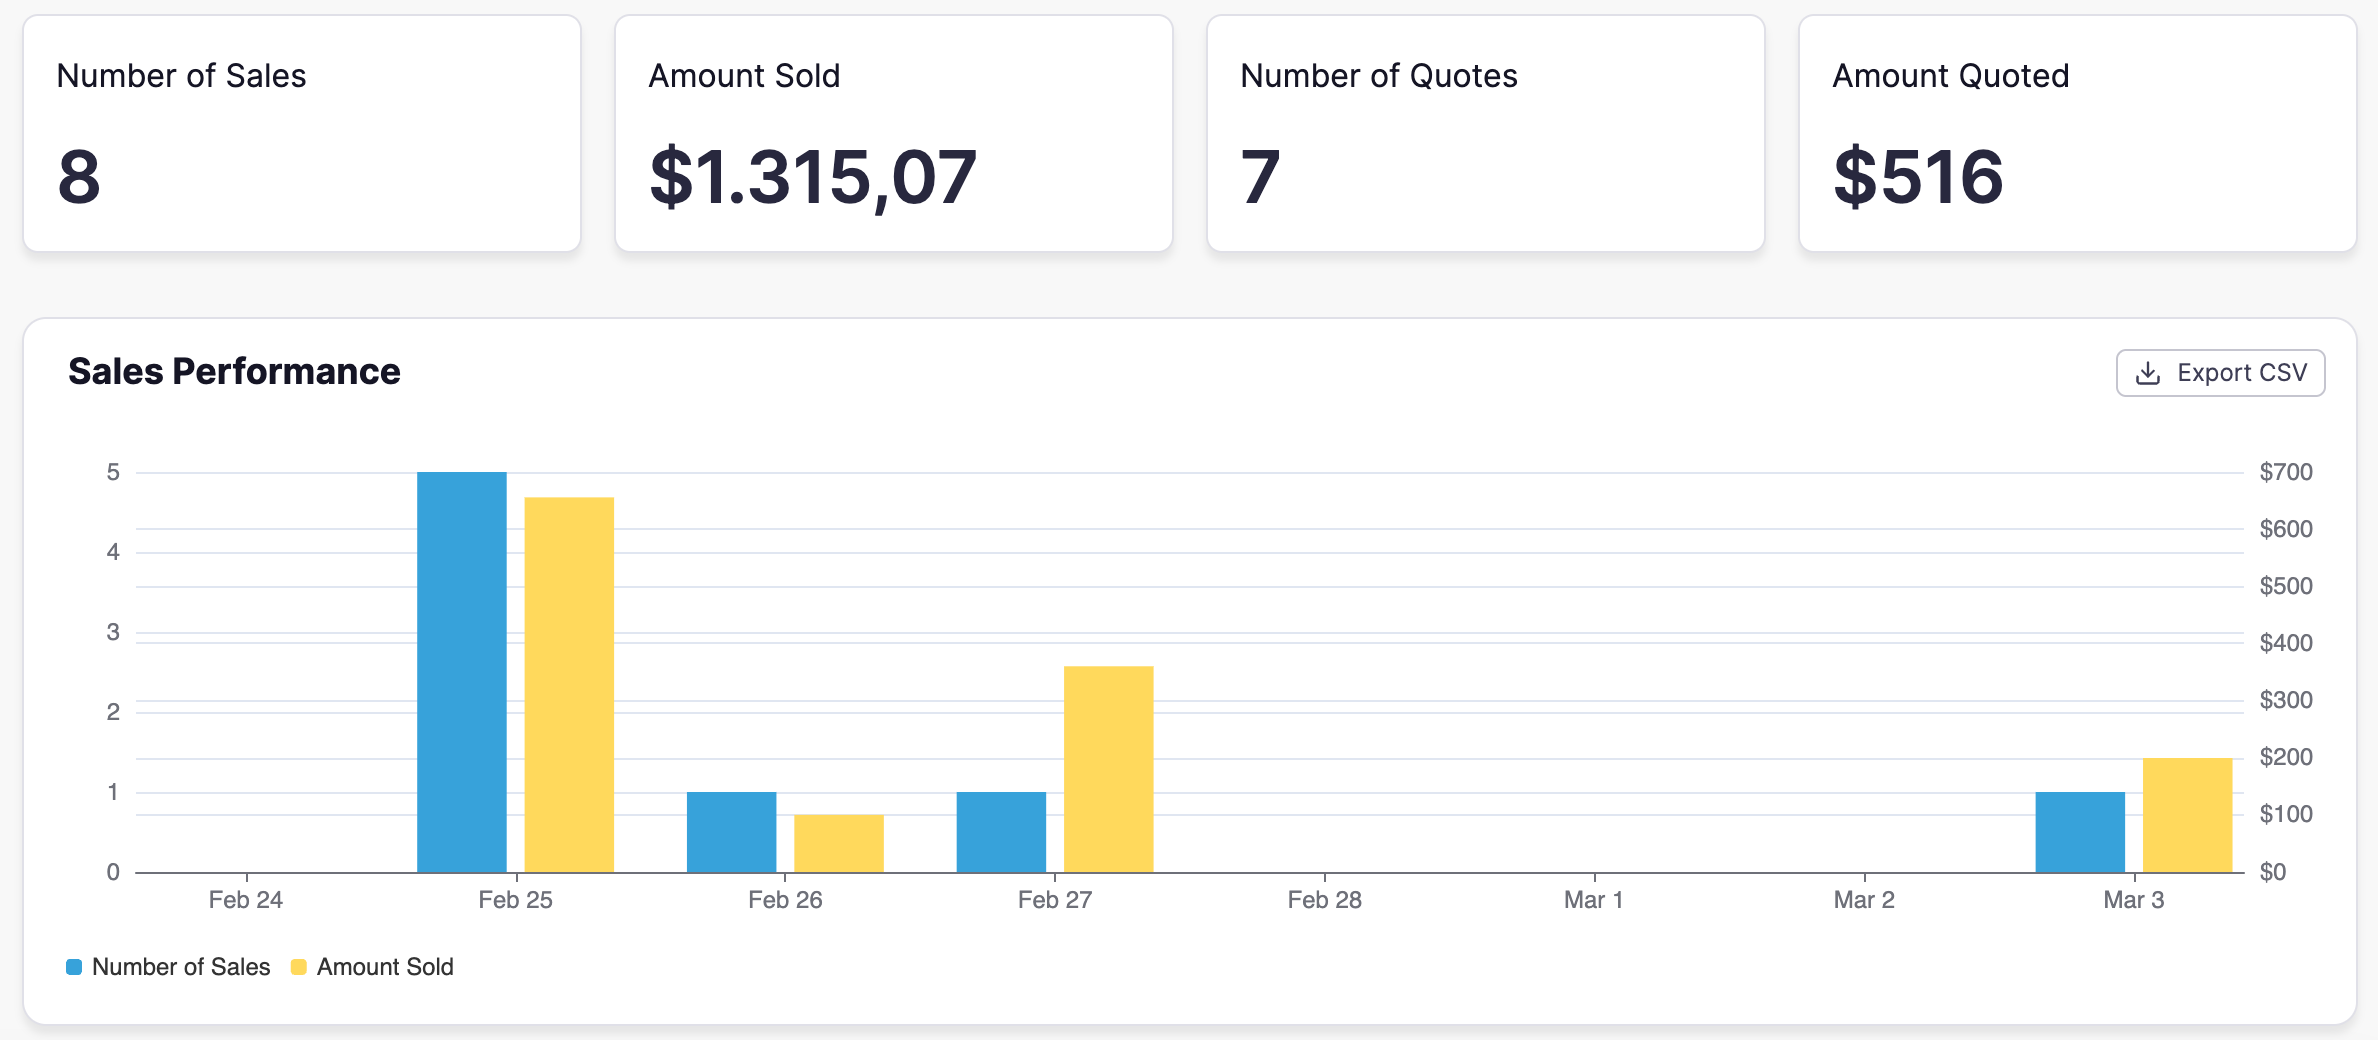Image resolution: width=2378 pixels, height=1040 pixels.
Task: Open the Amount Quoted $516 card
Action: click(x=2077, y=133)
